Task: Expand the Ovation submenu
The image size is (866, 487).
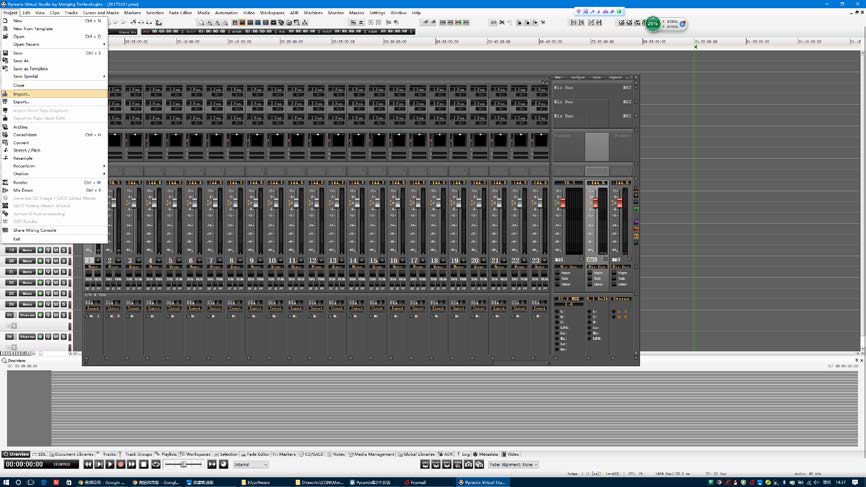Action: (x=54, y=173)
